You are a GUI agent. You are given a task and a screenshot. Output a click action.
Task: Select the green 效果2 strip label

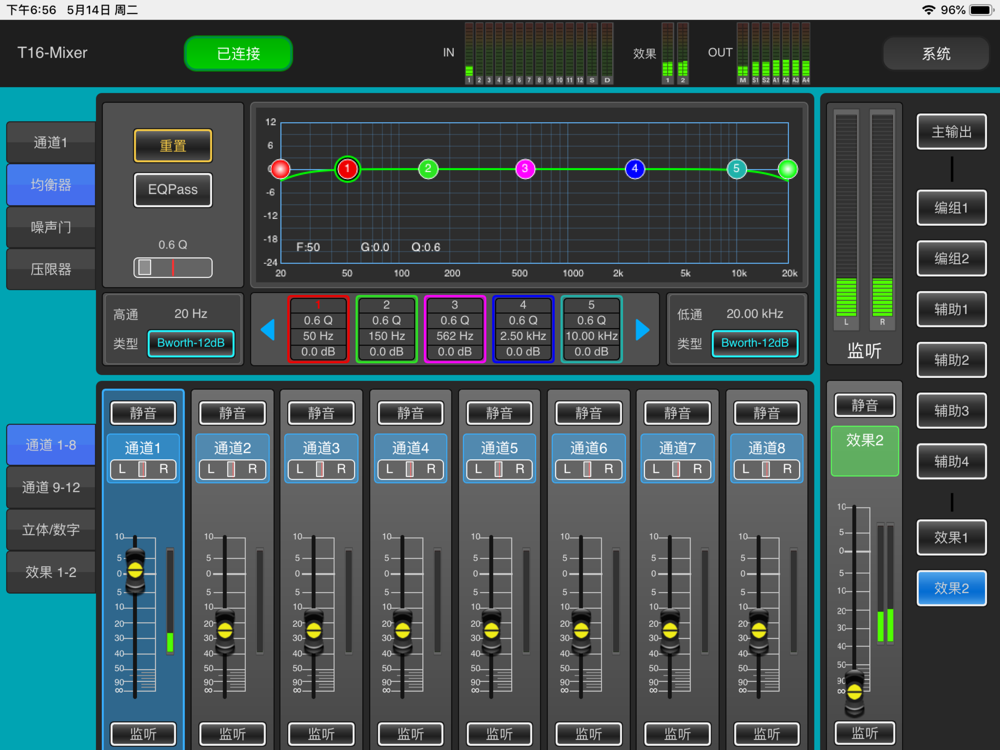click(x=865, y=450)
